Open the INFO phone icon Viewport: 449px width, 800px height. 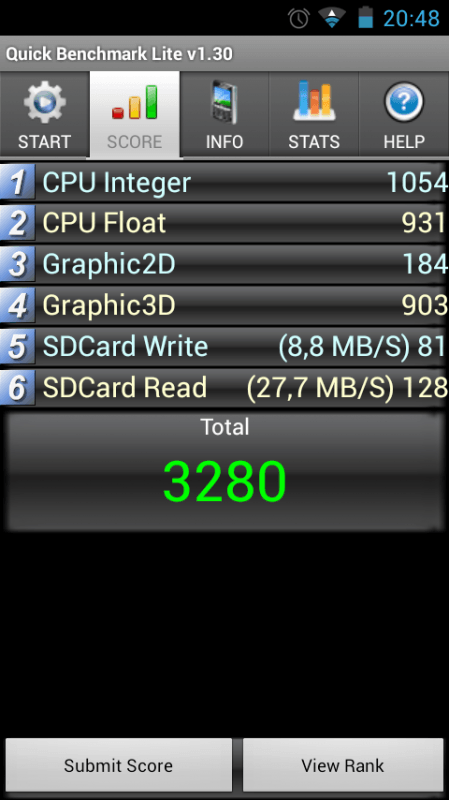point(224,102)
